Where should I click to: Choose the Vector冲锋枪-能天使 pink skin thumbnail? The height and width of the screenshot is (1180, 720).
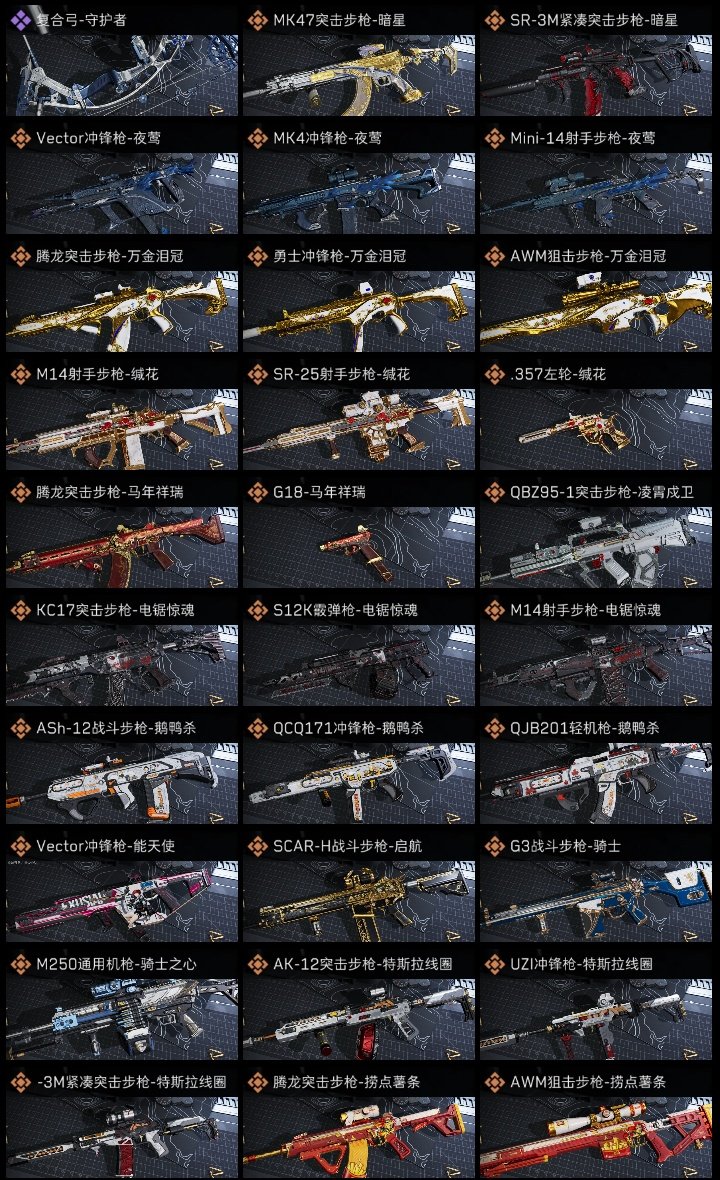pos(122,902)
